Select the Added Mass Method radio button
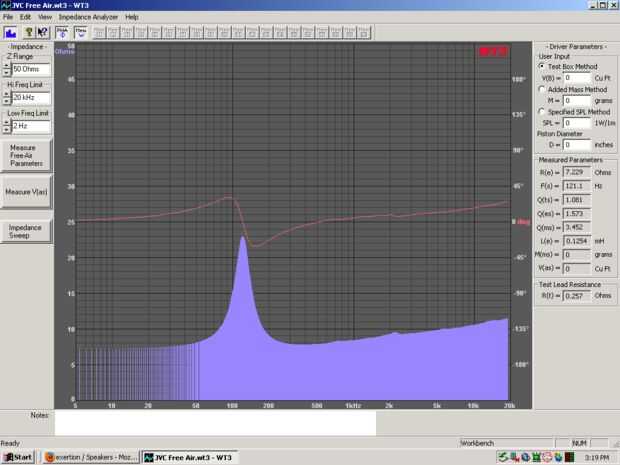Image resolution: width=620 pixels, height=465 pixels. pyautogui.click(x=542, y=89)
